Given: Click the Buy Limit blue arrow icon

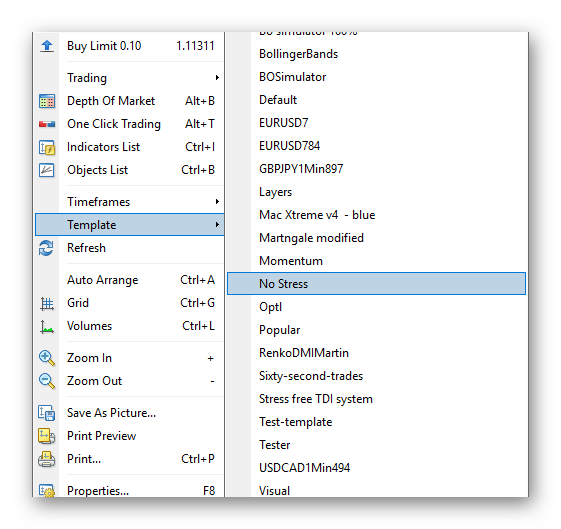Looking at the screenshot, I should 47,46.
